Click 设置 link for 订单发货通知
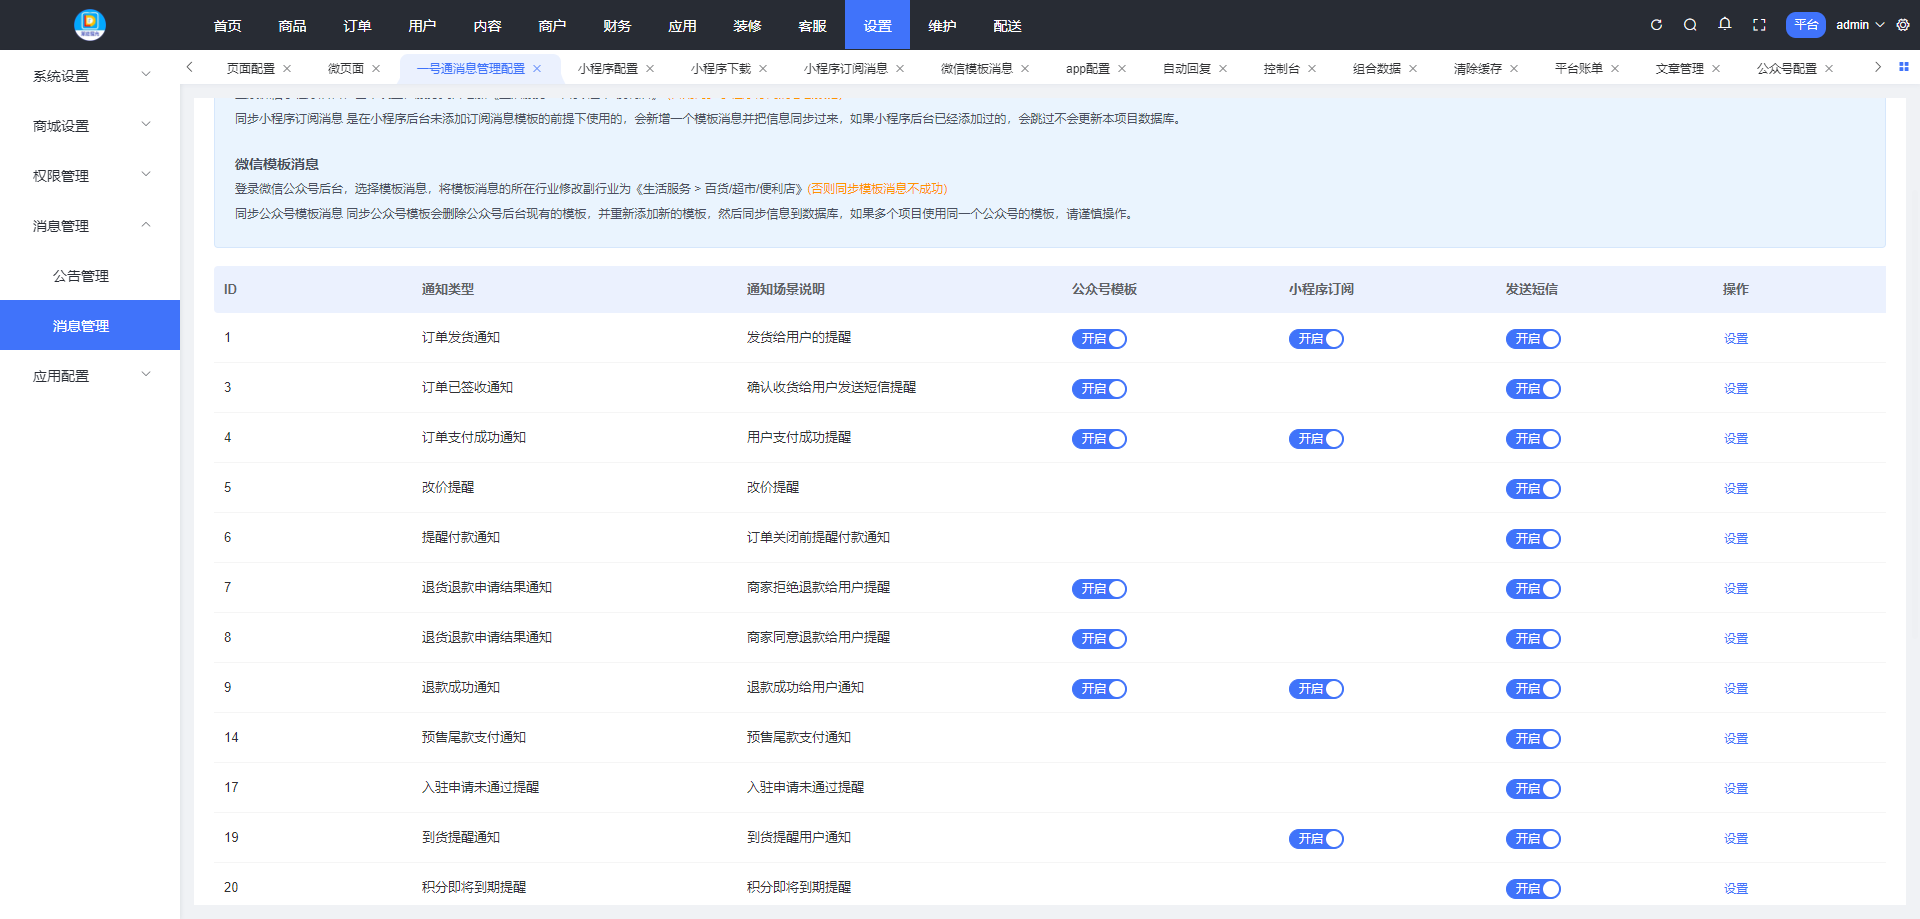The height and width of the screenshot is (919, 1920). click(x=1735, y=339)
